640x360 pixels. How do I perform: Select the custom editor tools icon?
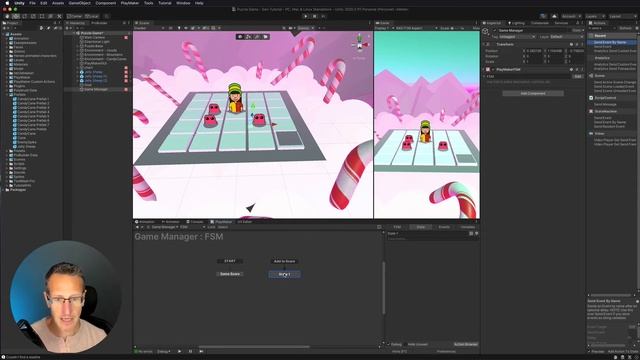59,16
